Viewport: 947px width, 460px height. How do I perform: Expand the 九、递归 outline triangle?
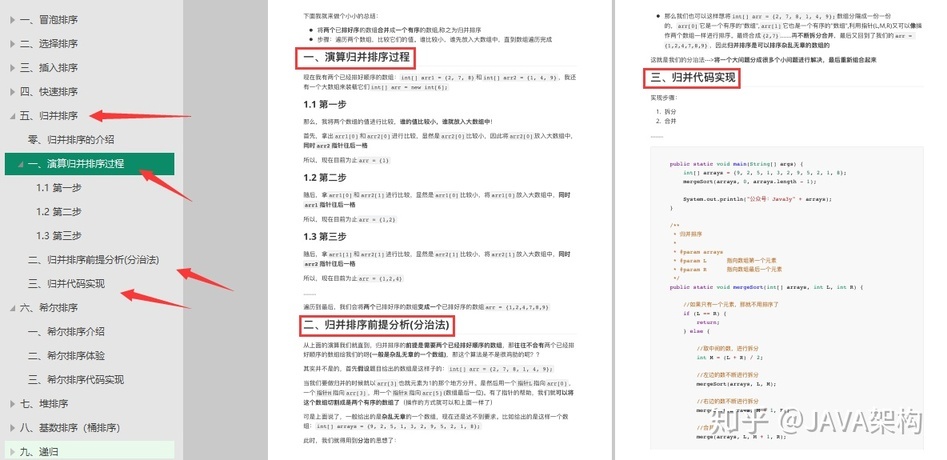point(12,452)
